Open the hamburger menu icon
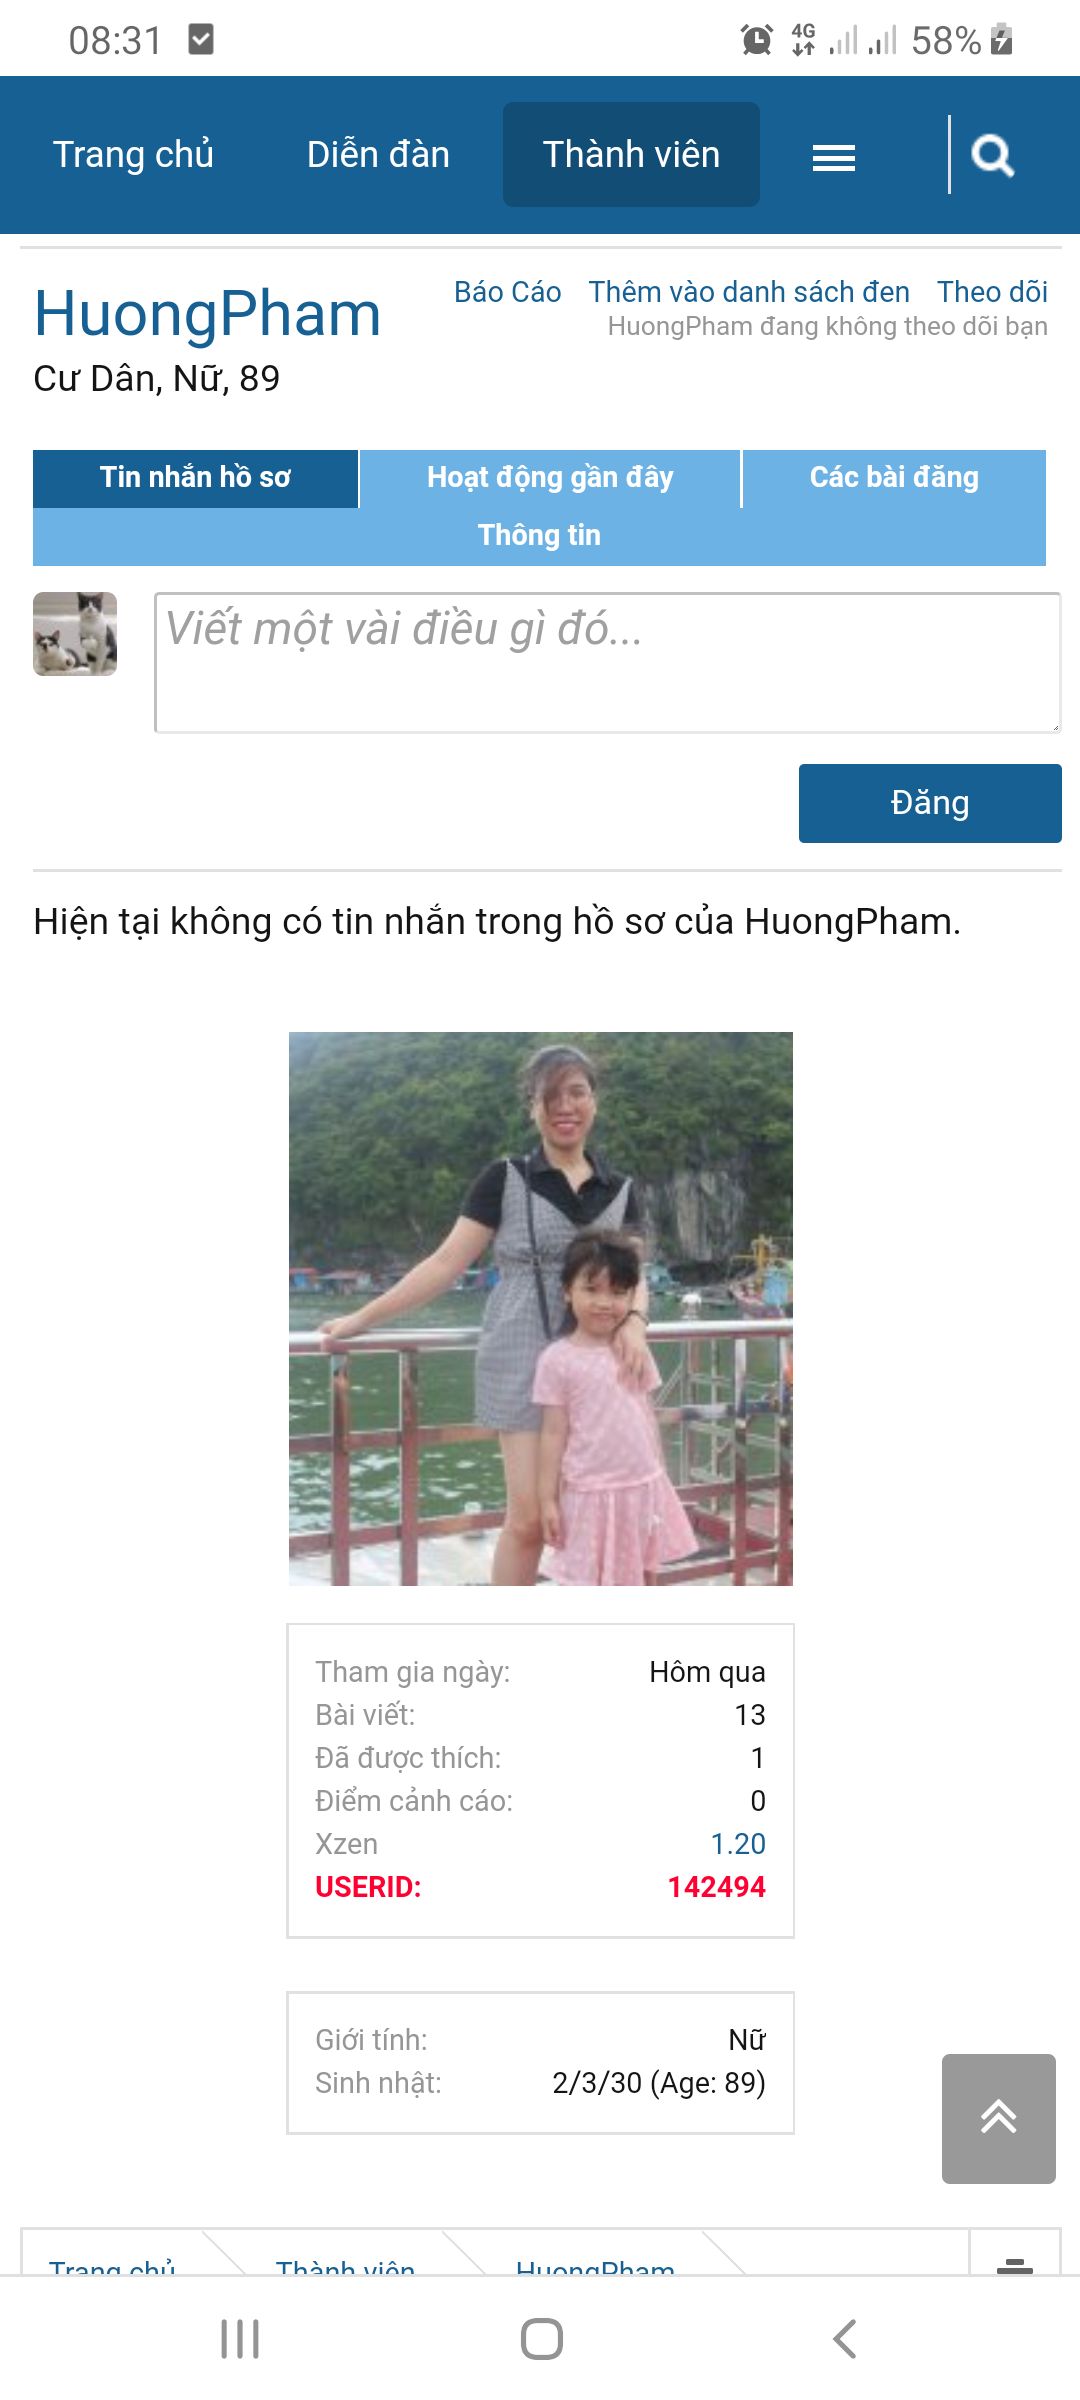 click(x=833, y=157)
